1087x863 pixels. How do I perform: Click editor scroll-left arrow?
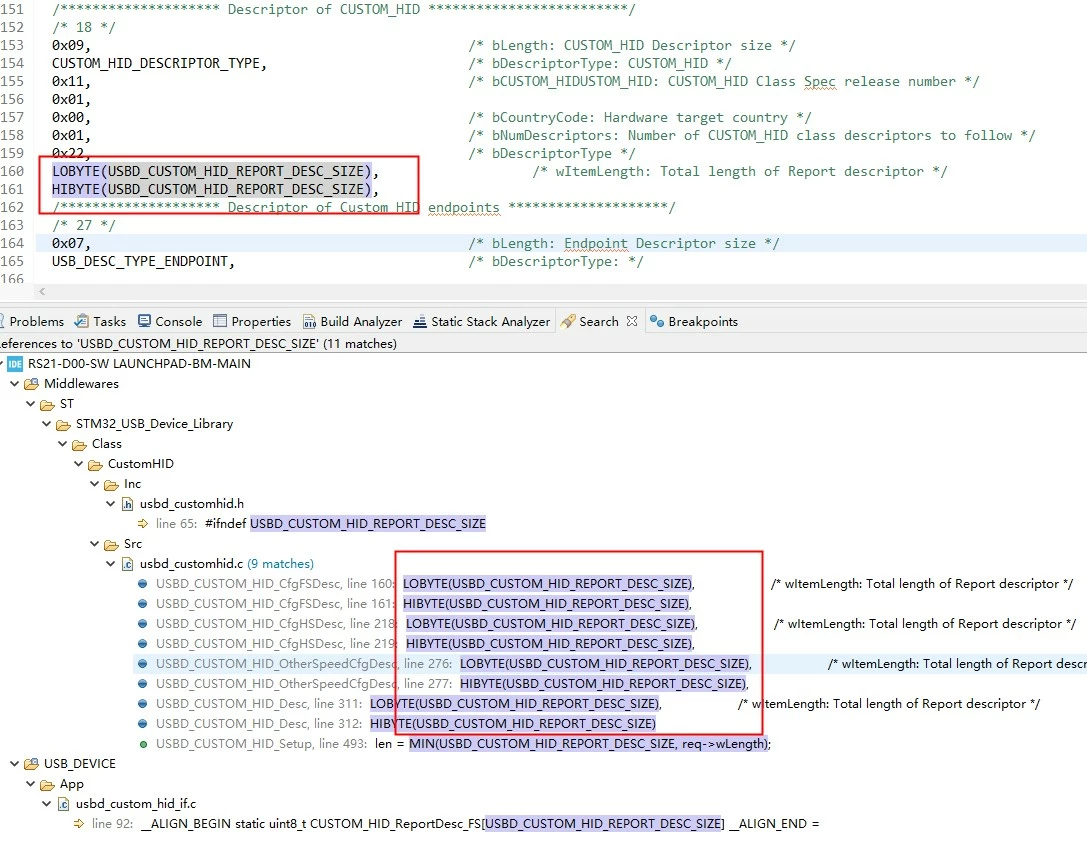coord(42,292)
